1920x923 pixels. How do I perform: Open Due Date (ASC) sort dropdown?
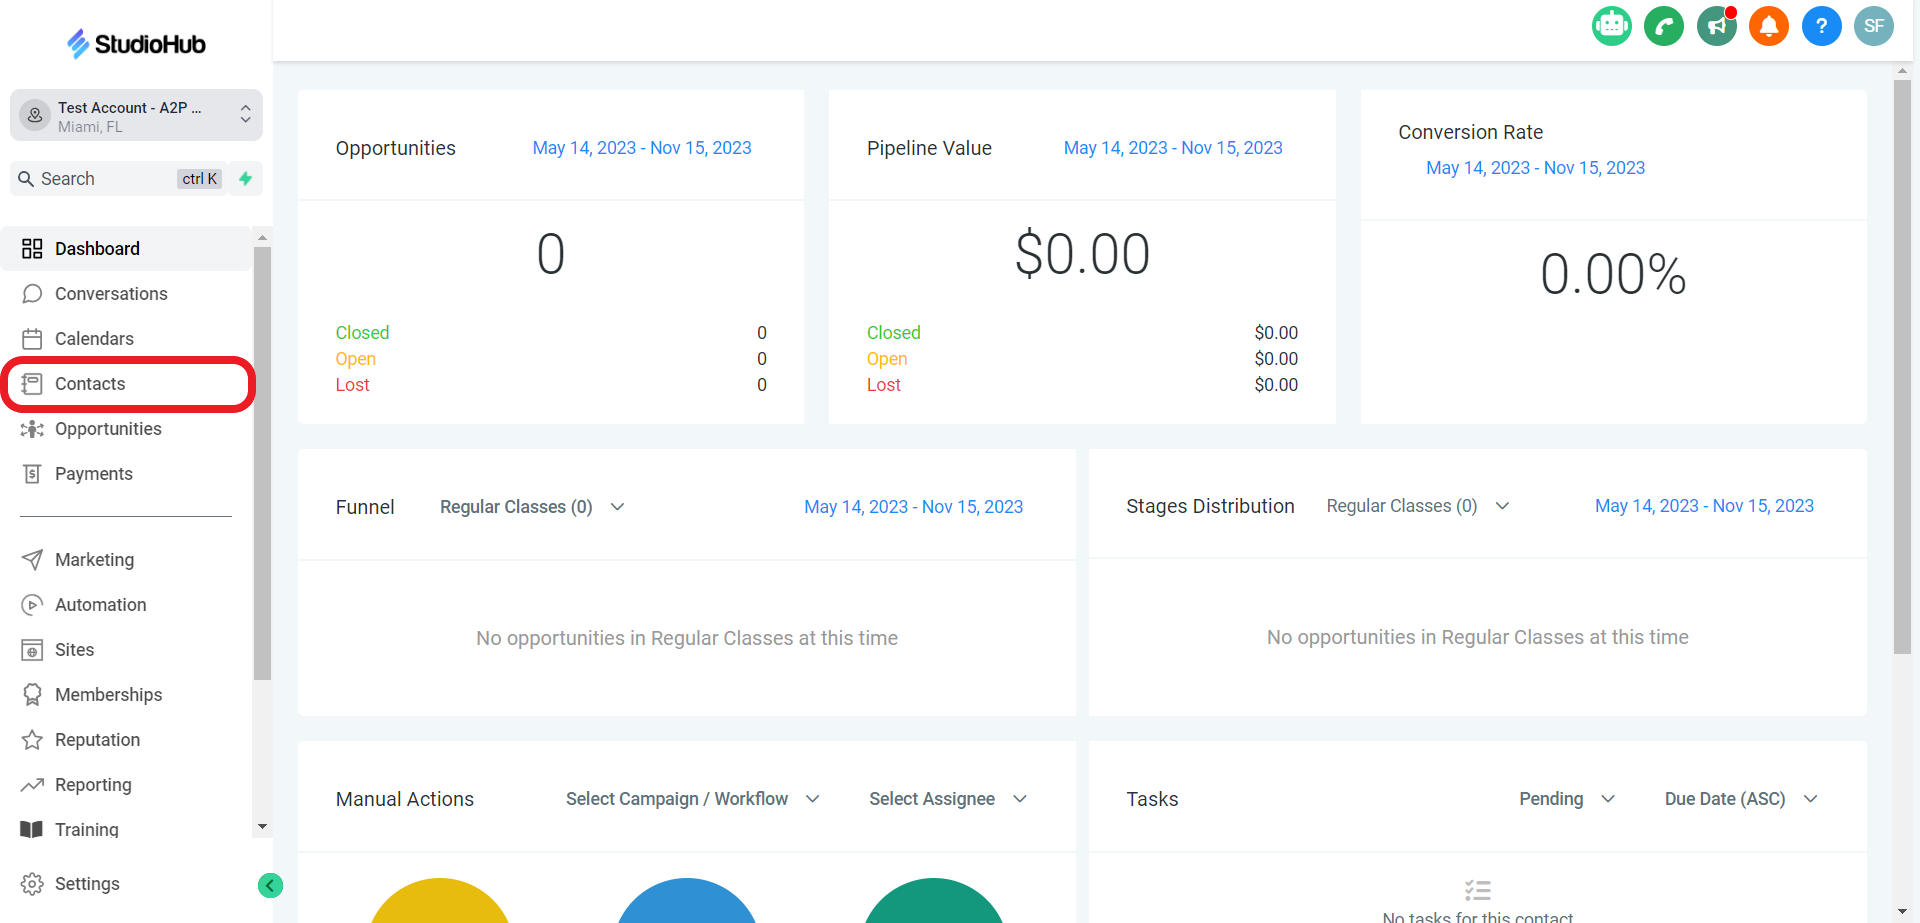point(1741,799)
